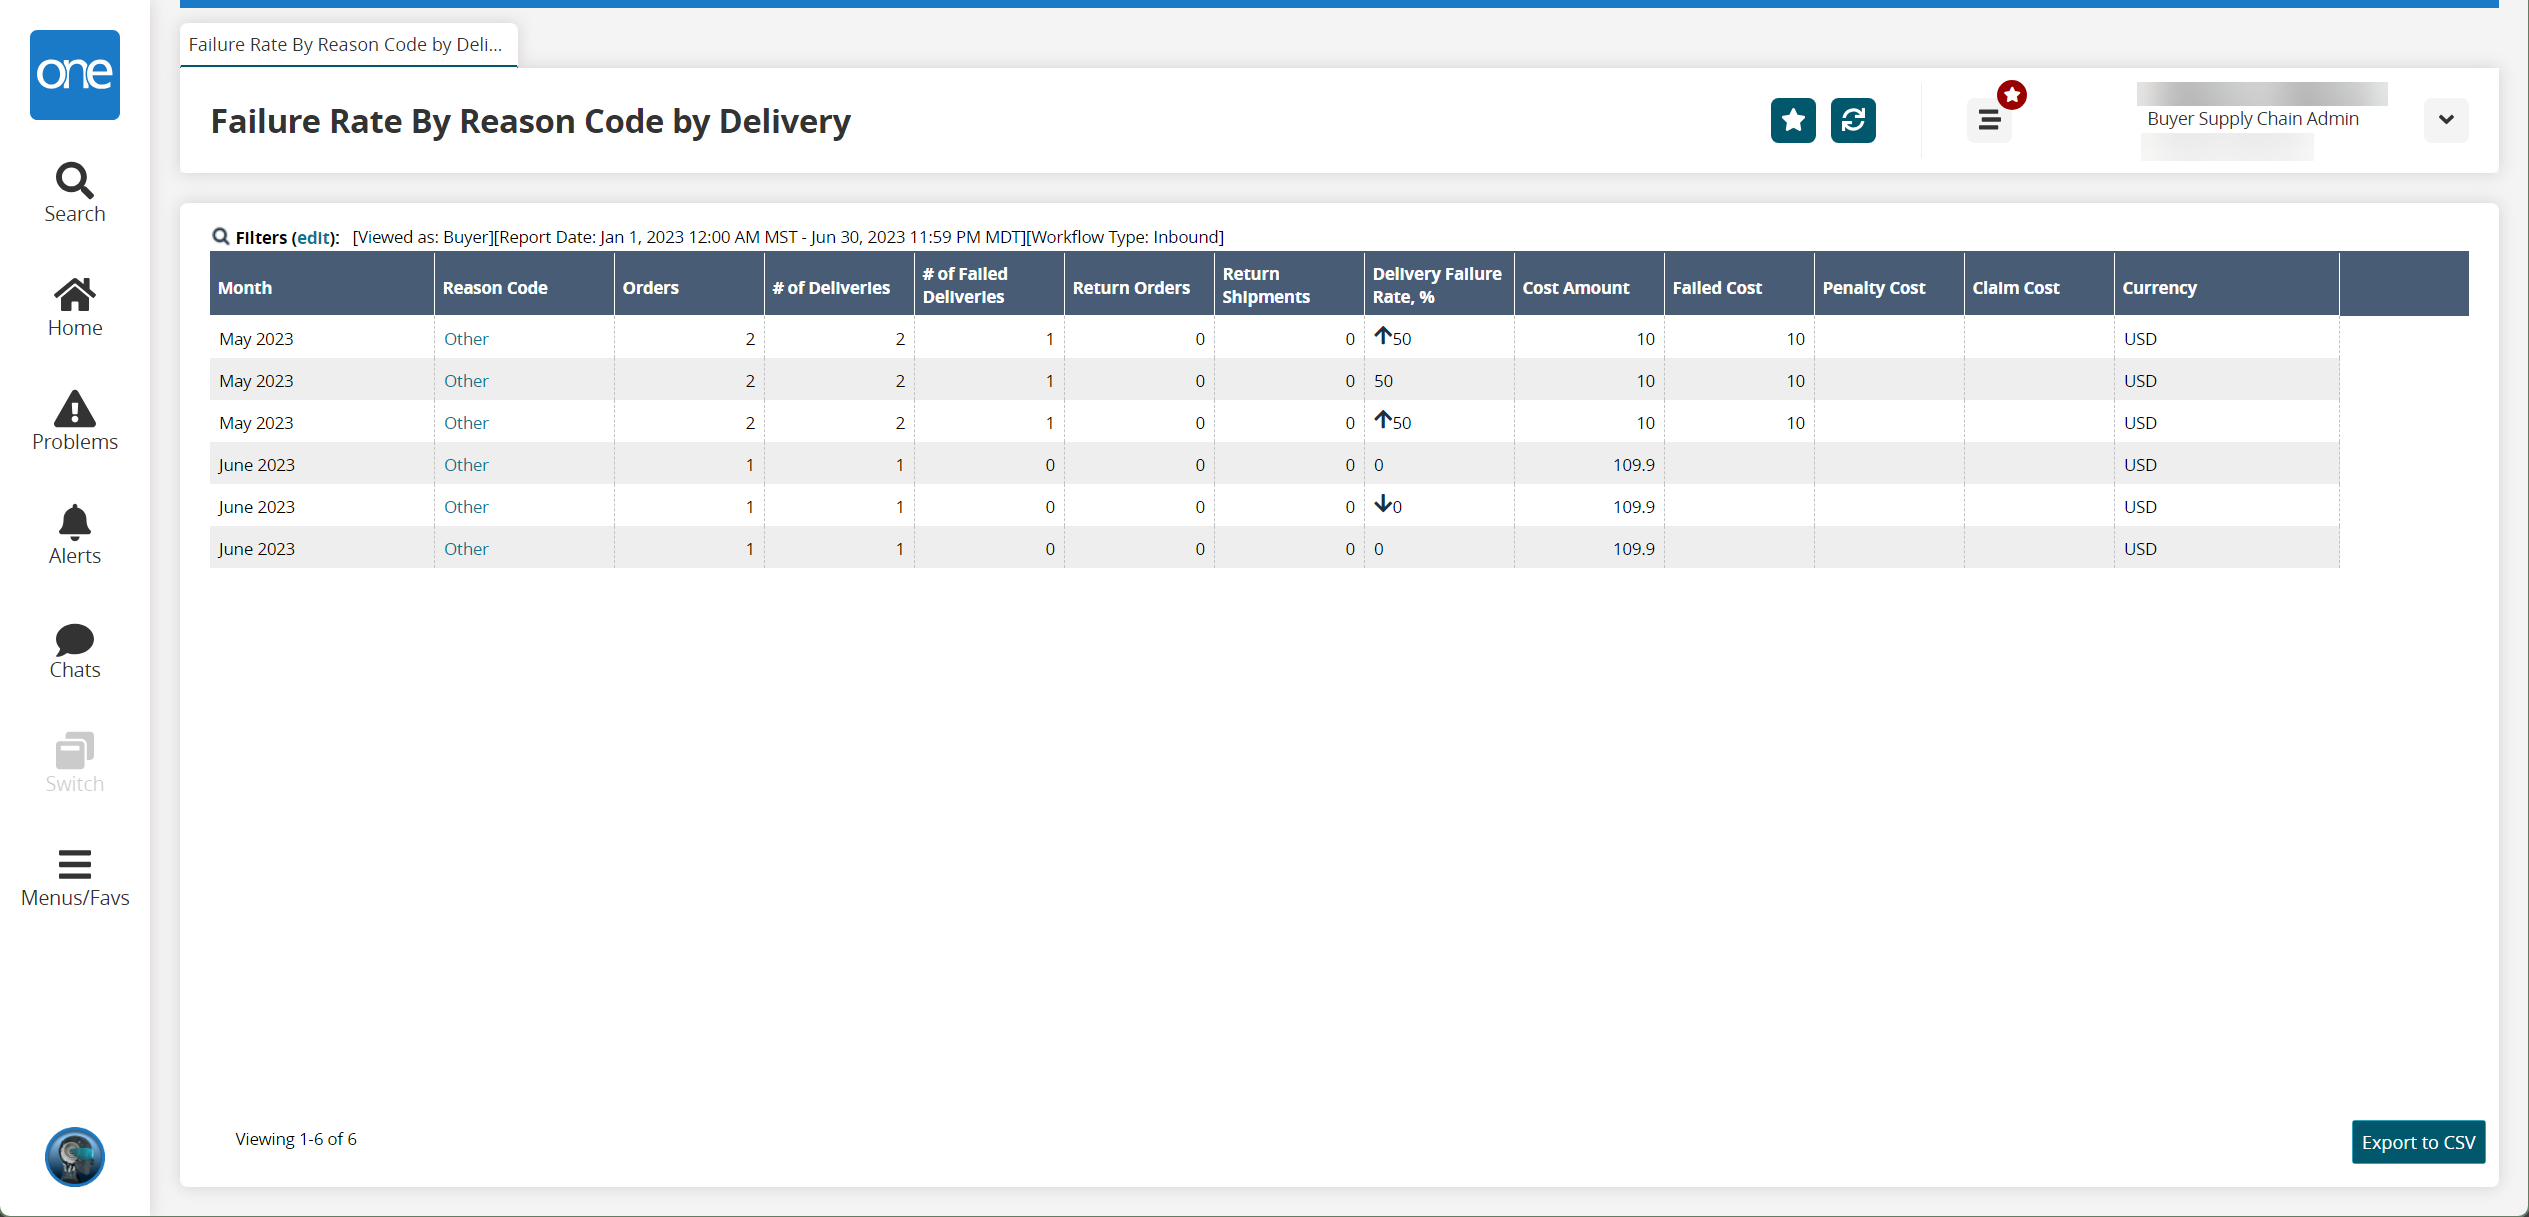Click the user avatar at sidebar bottom
The image size is (2529, 1217).
pyautogui.click(x=75, y=1157)
